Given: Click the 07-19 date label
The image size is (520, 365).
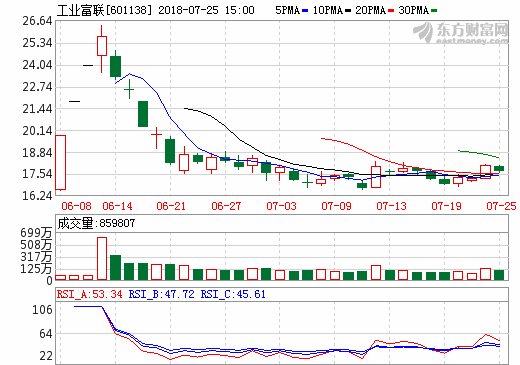Looking at the screenshot, I should (446, 206).
